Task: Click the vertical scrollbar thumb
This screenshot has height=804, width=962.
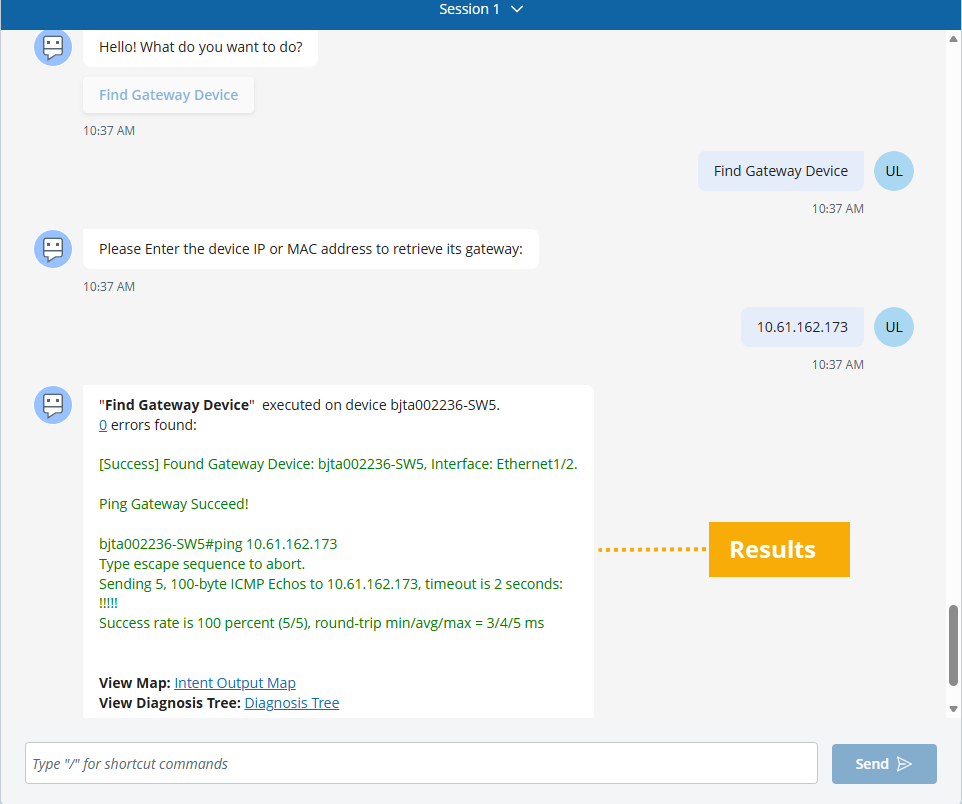Action: (953, 645)
